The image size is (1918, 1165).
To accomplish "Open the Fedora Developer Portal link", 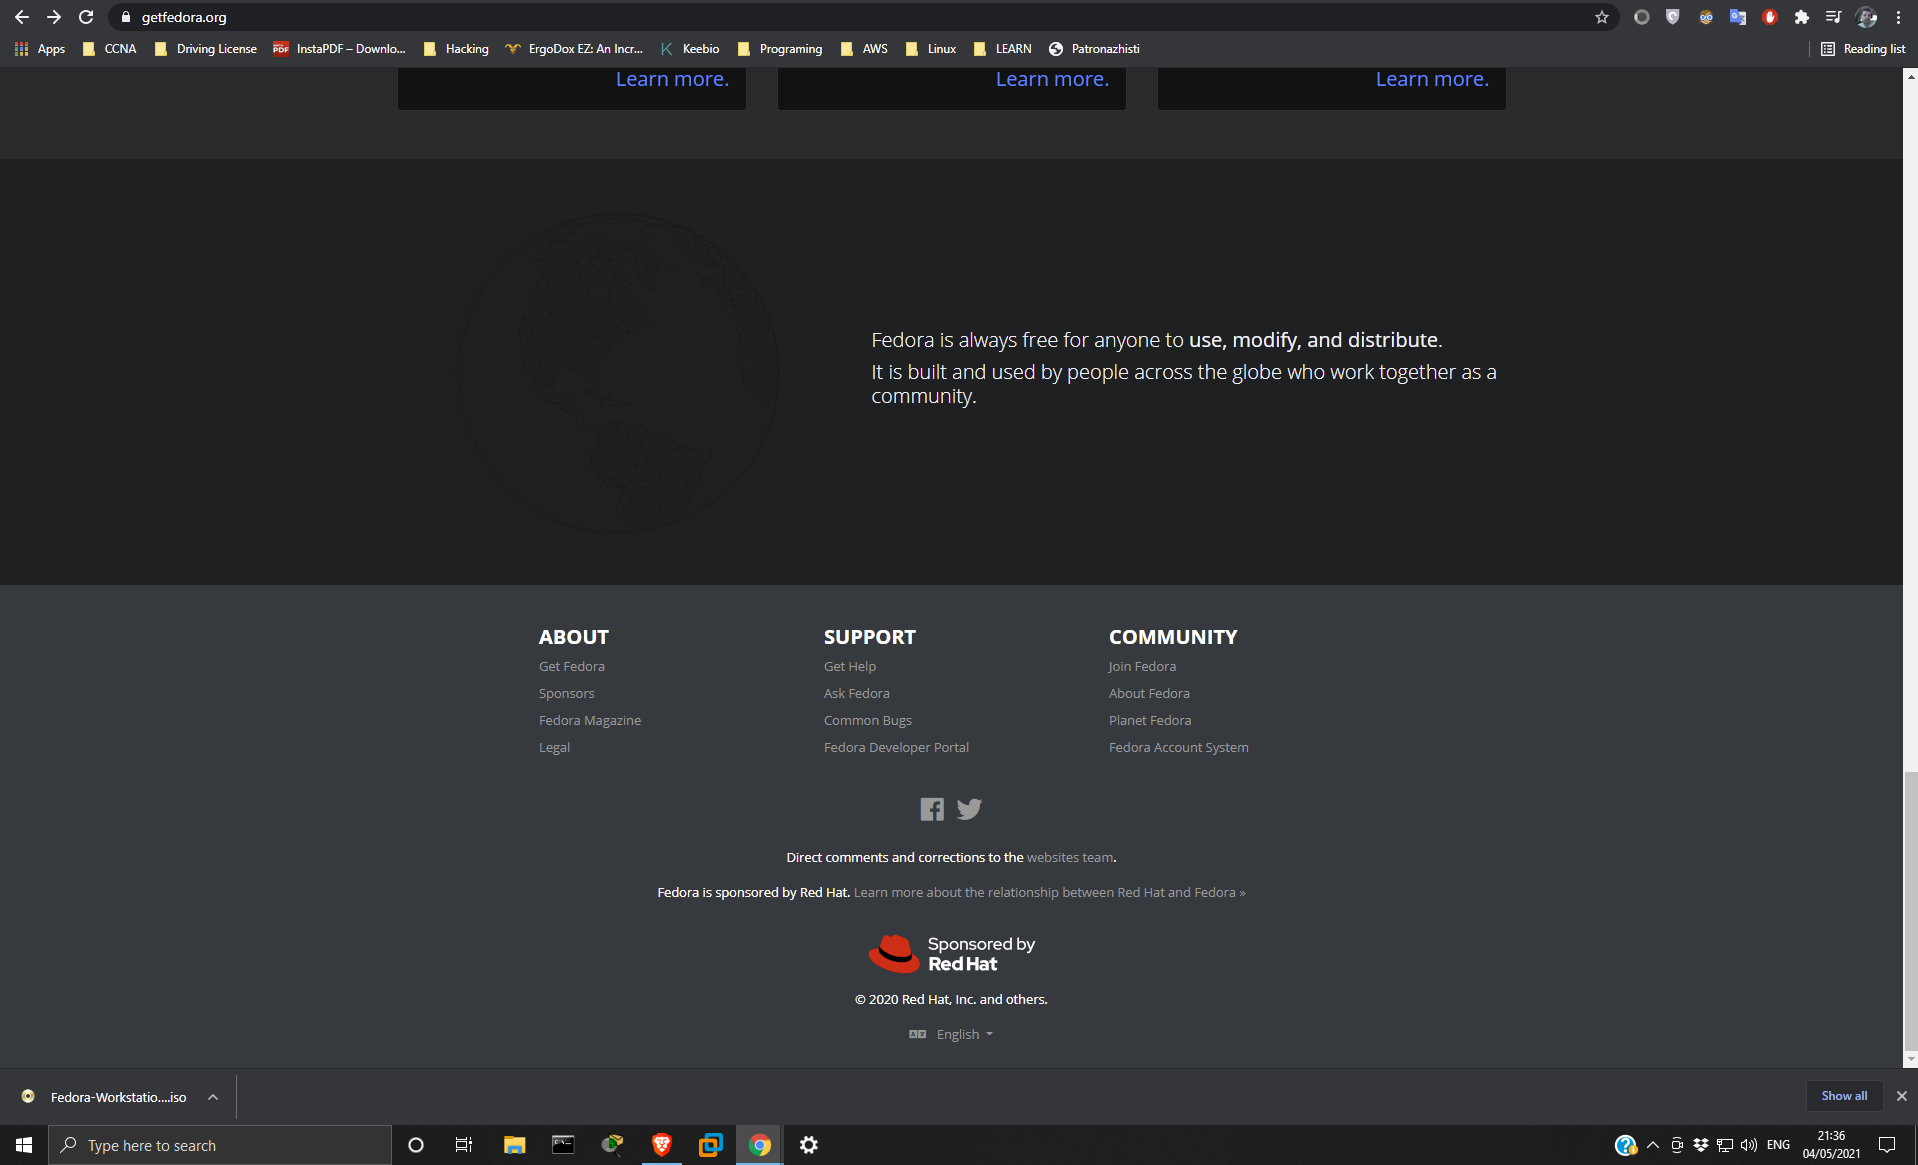I will tap(897, 747).
